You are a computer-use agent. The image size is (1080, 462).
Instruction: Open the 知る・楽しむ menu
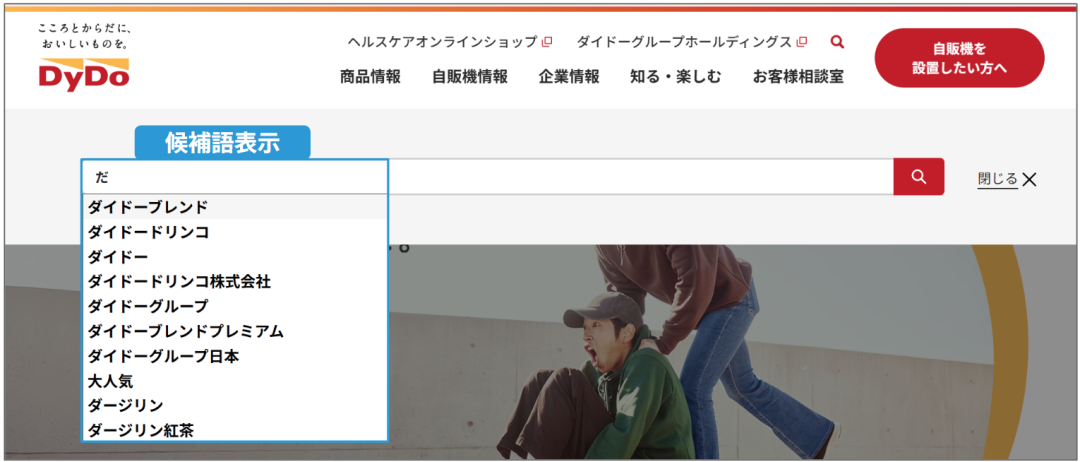pyautogui.click(x=676, y=76)
